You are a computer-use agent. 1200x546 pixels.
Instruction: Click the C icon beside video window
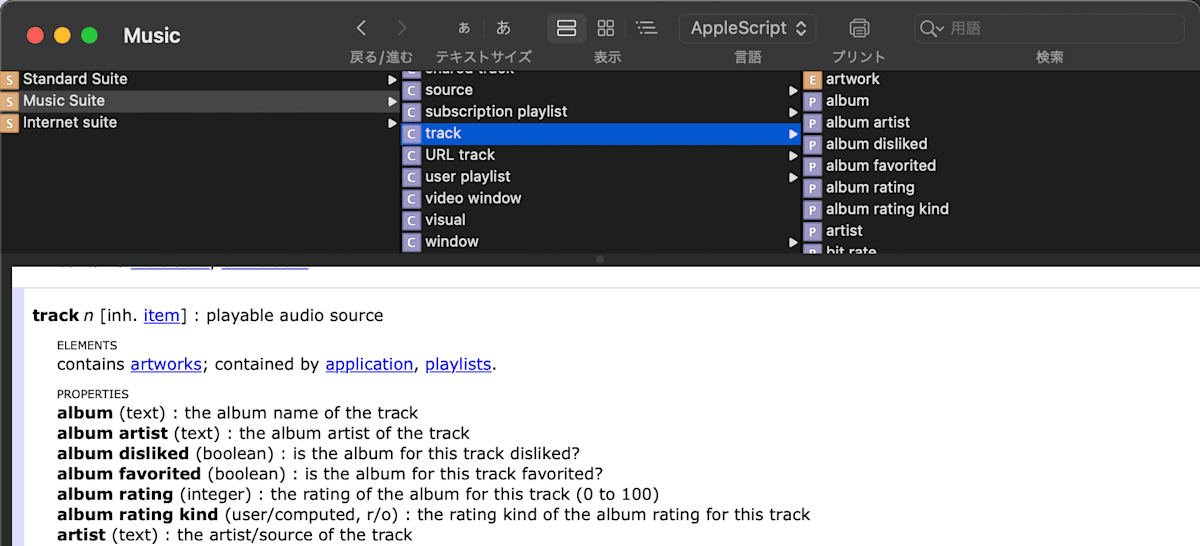pyautogui.click(x=412, y=199)
